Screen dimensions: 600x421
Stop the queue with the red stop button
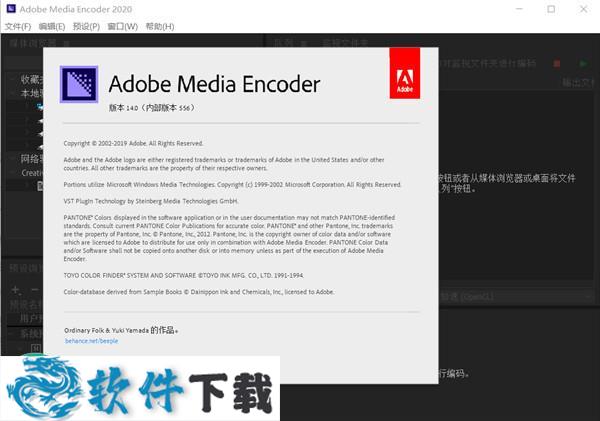(557, 64)
